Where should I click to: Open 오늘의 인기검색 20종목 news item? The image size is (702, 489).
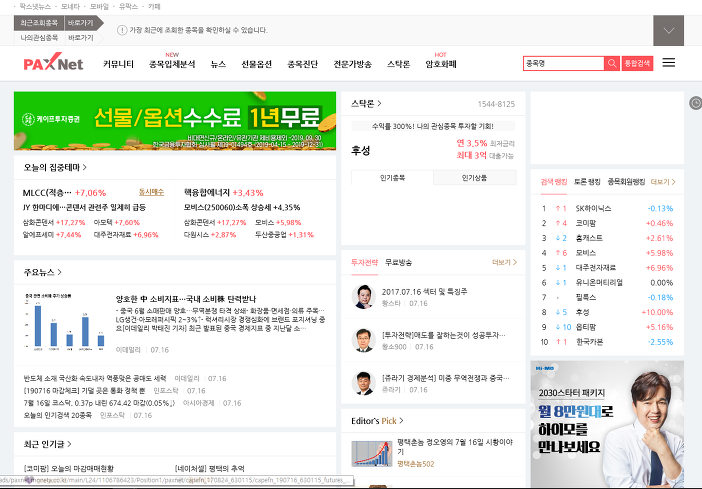tap(57, 416)
